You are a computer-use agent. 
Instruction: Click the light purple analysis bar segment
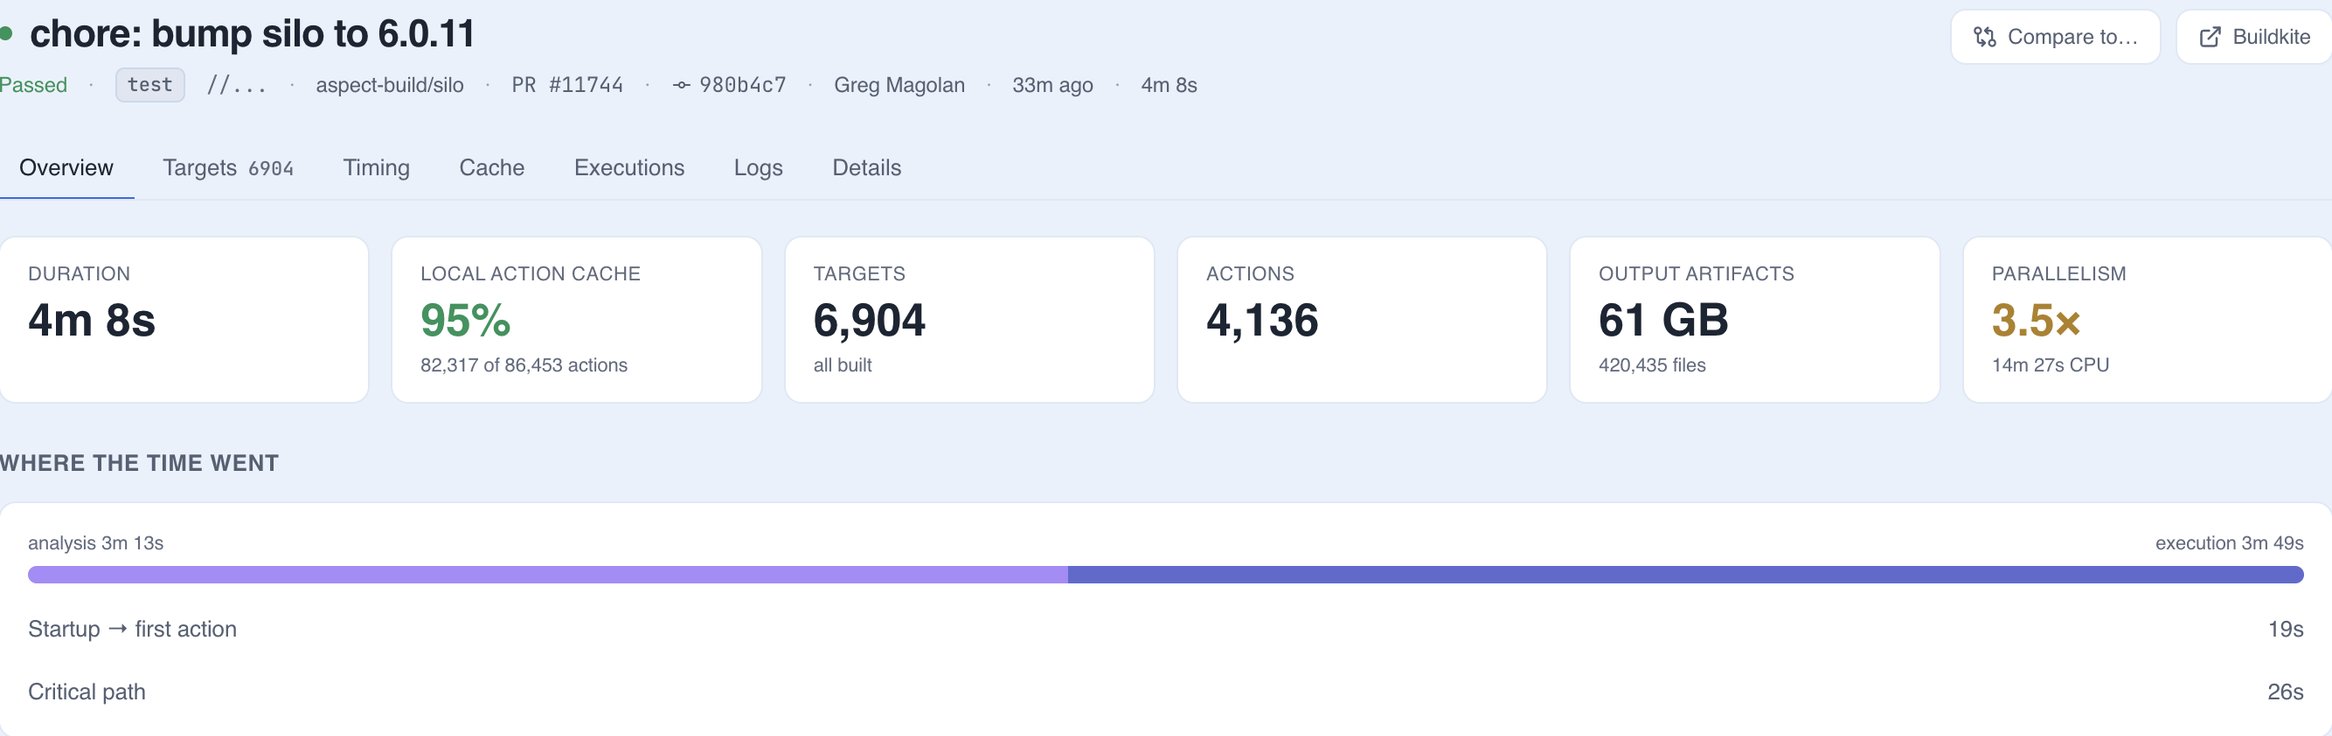click(548, 575)
